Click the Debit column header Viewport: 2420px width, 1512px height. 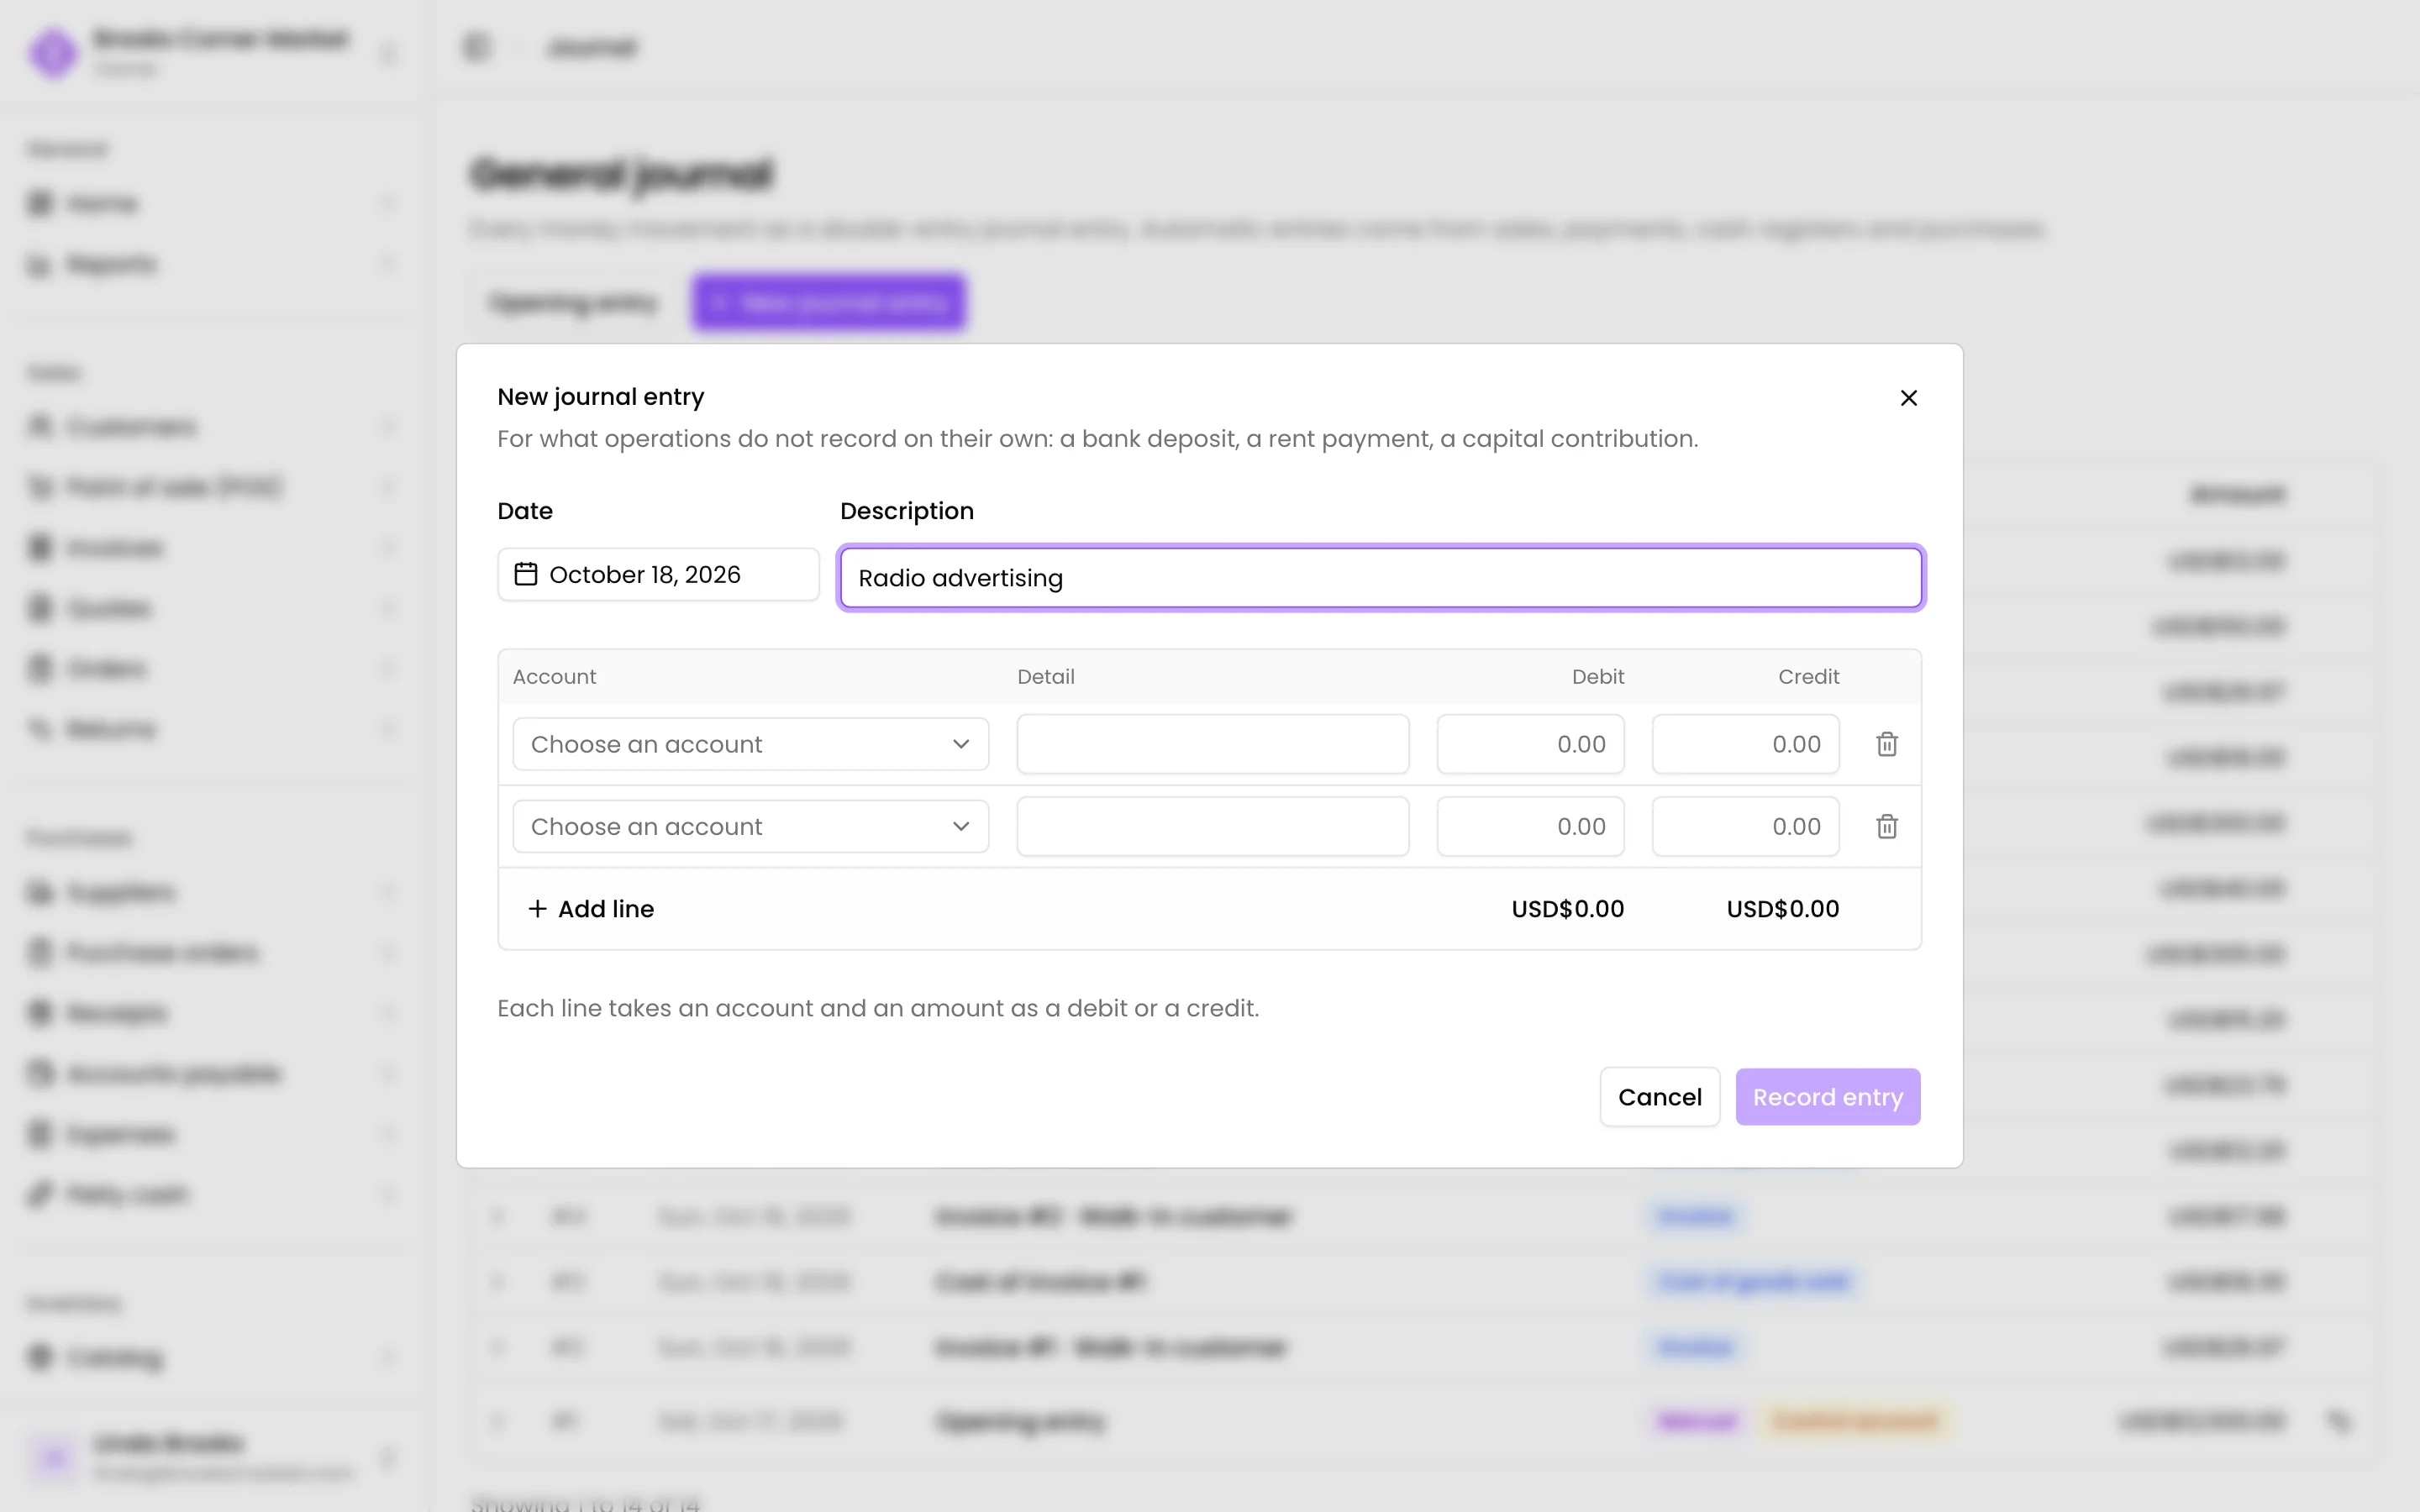coord(1597,677)
